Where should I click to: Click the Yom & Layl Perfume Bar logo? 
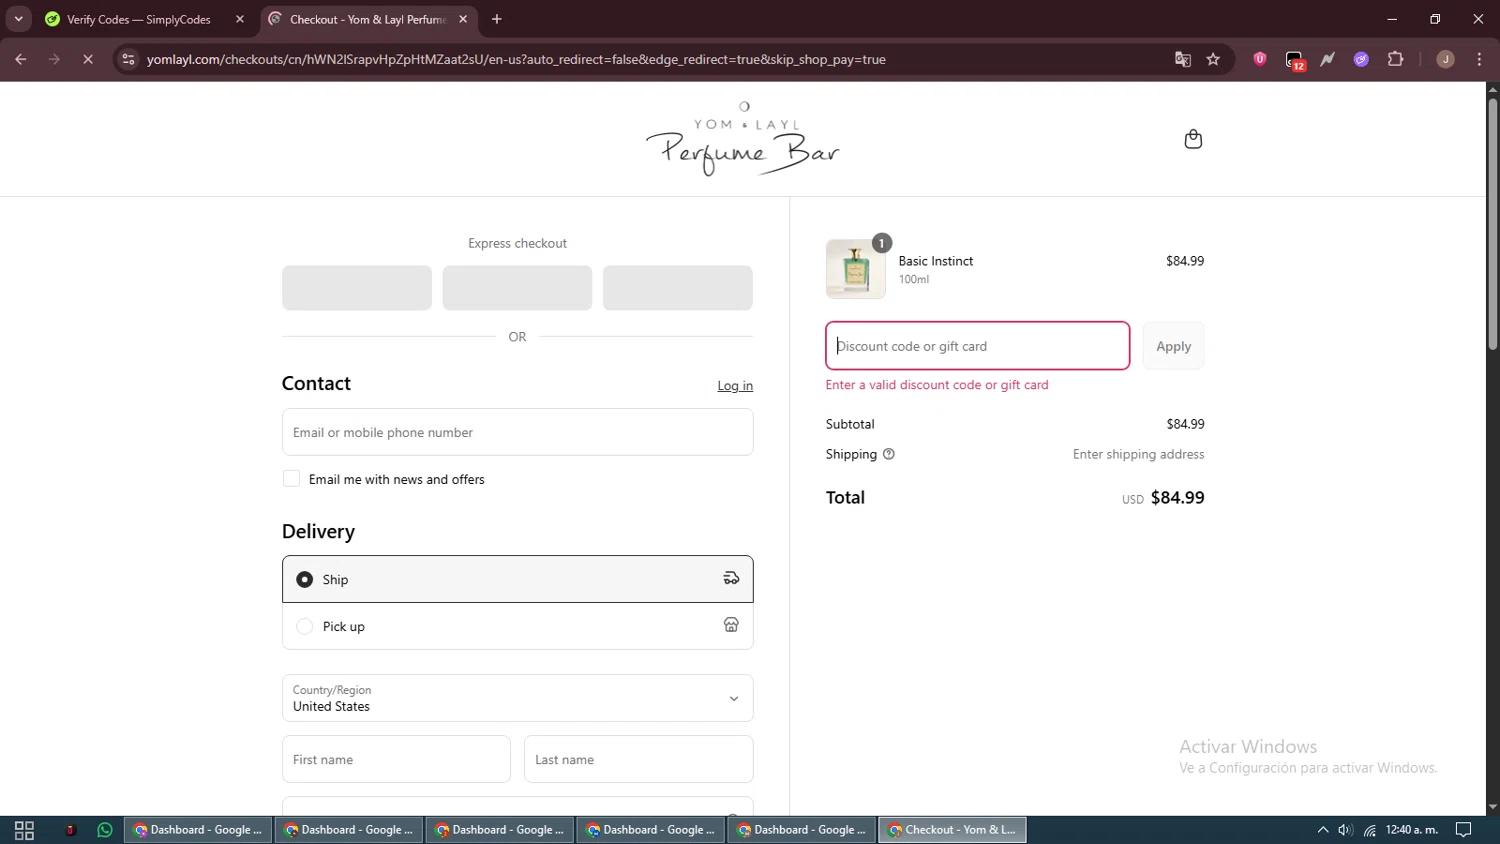pos(742,139)
